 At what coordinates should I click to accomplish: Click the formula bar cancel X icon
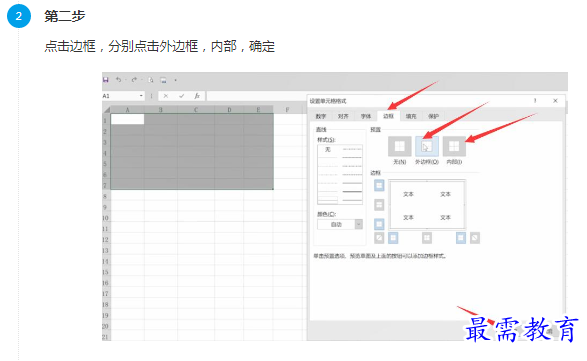pyautogui.click(x=165, y=96)
